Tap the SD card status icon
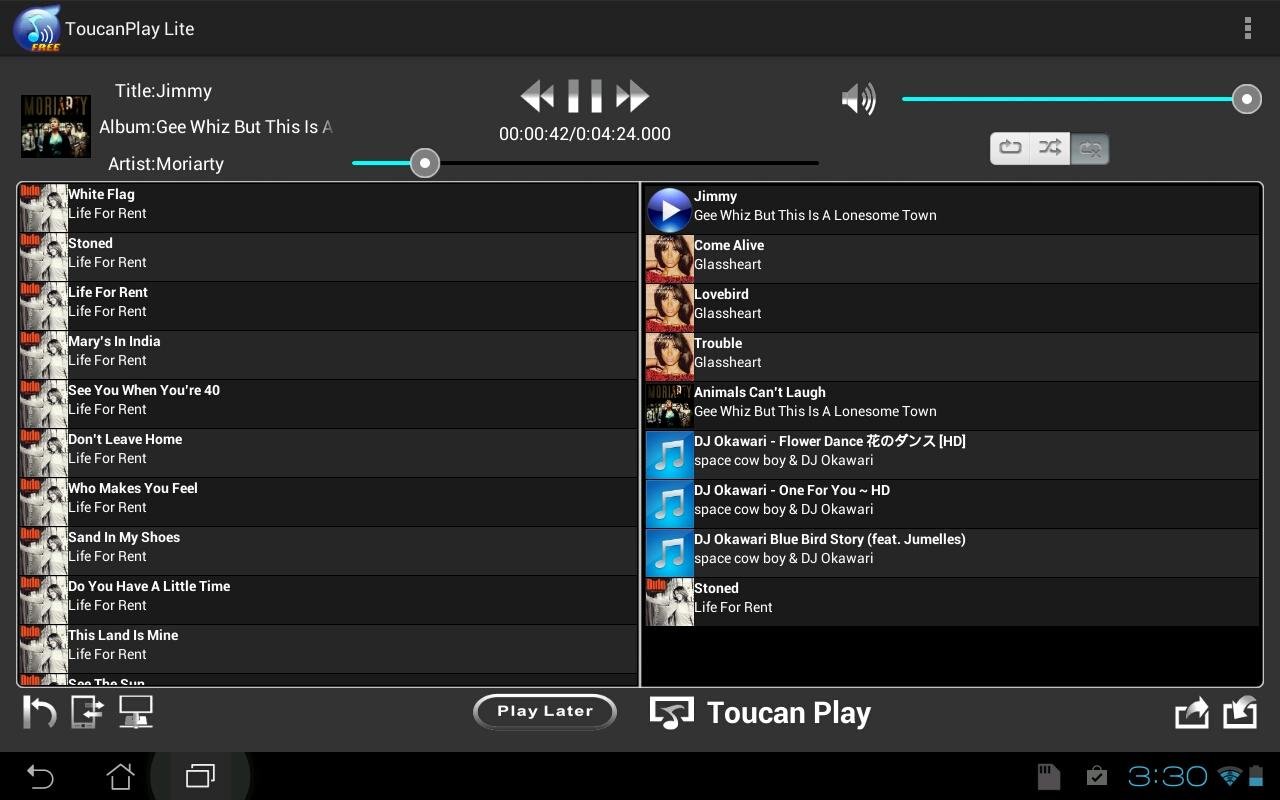Image resolution: width=1280 pixels, height=800 pixels. pyautogui.click(x=1048, y=776)
